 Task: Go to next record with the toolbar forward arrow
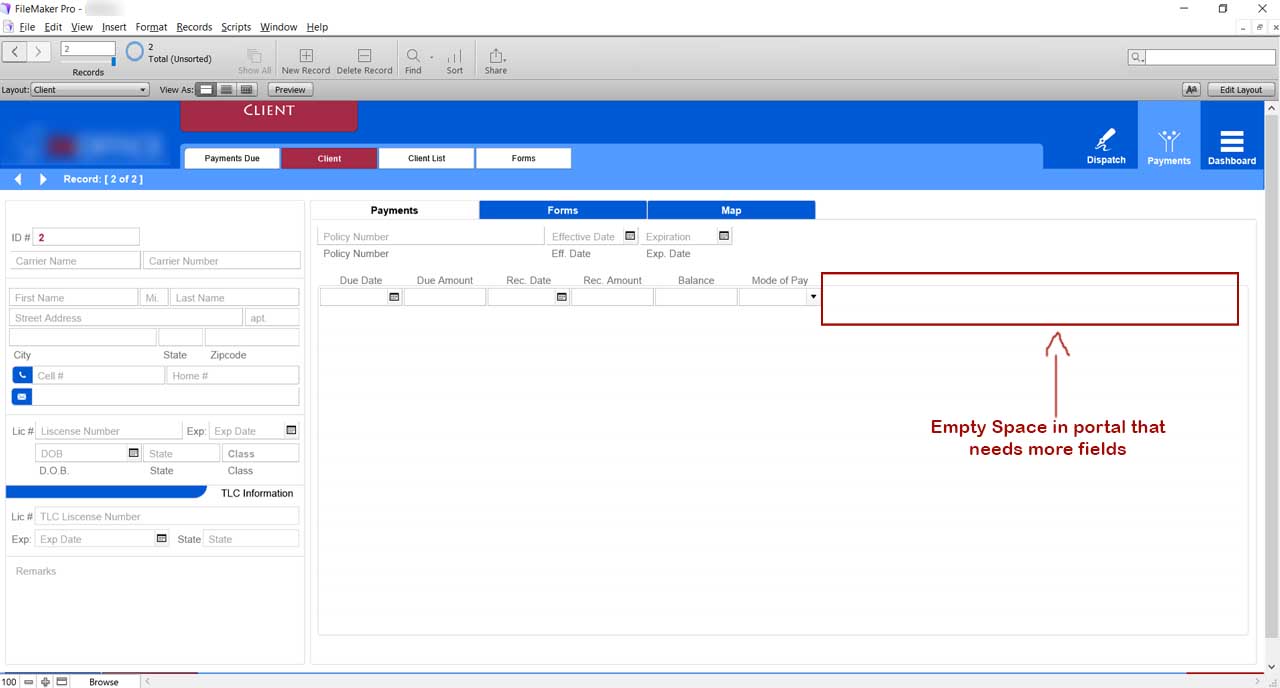tap(38, 51)
